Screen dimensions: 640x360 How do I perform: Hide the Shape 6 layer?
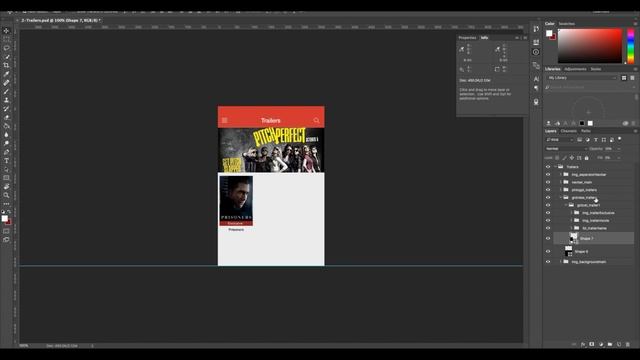pyautogui.click(x=548, y=251)
